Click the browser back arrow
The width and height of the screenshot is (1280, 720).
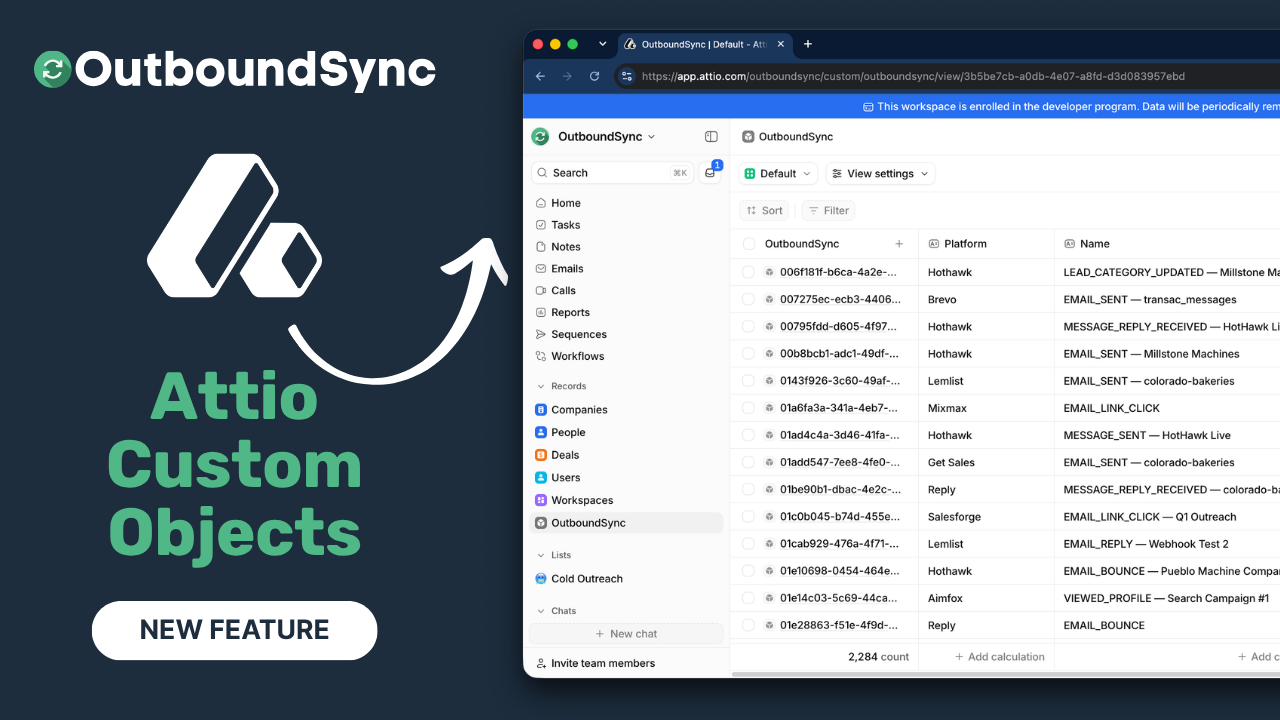pos(541,76)
